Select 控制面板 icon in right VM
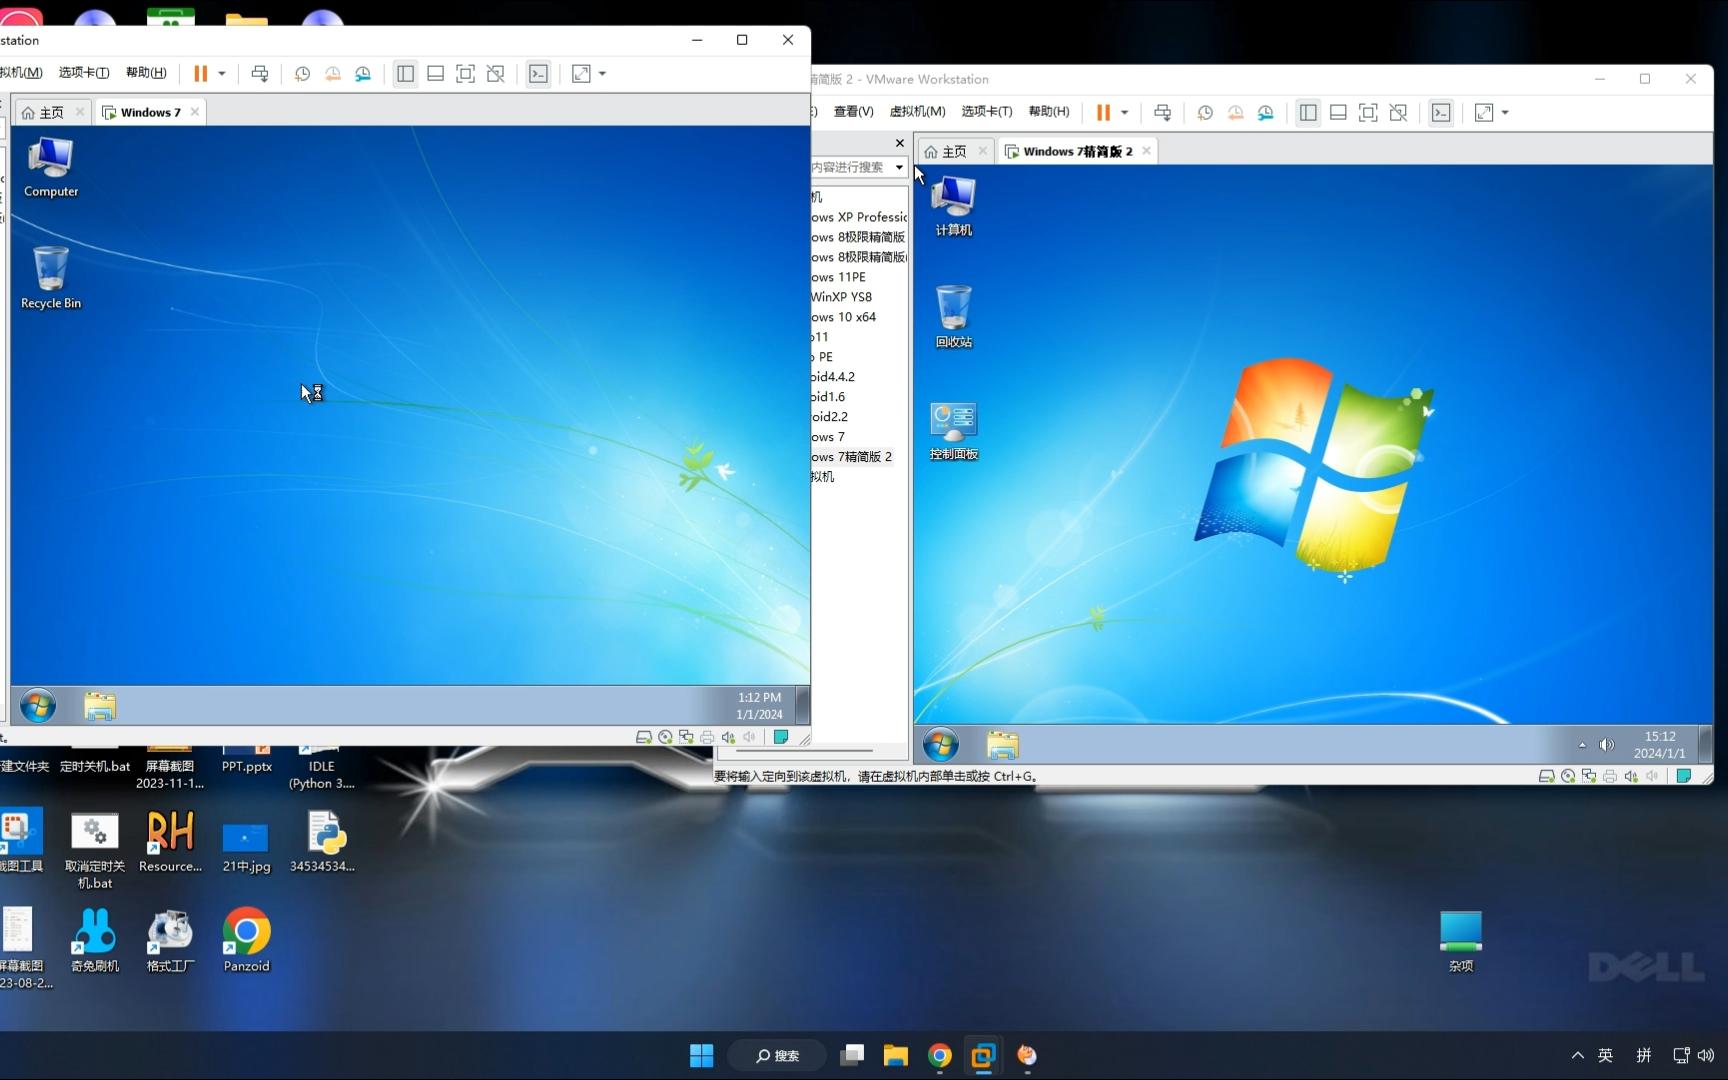 point(953,430)
